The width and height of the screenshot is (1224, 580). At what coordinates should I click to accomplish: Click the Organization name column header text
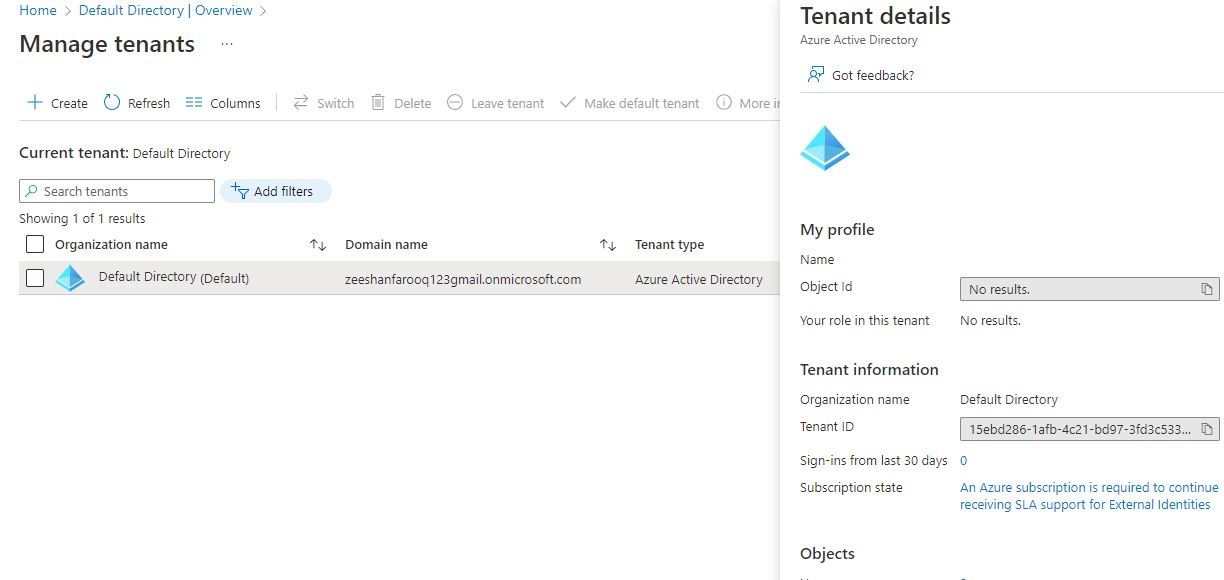[x=111, y=244]
